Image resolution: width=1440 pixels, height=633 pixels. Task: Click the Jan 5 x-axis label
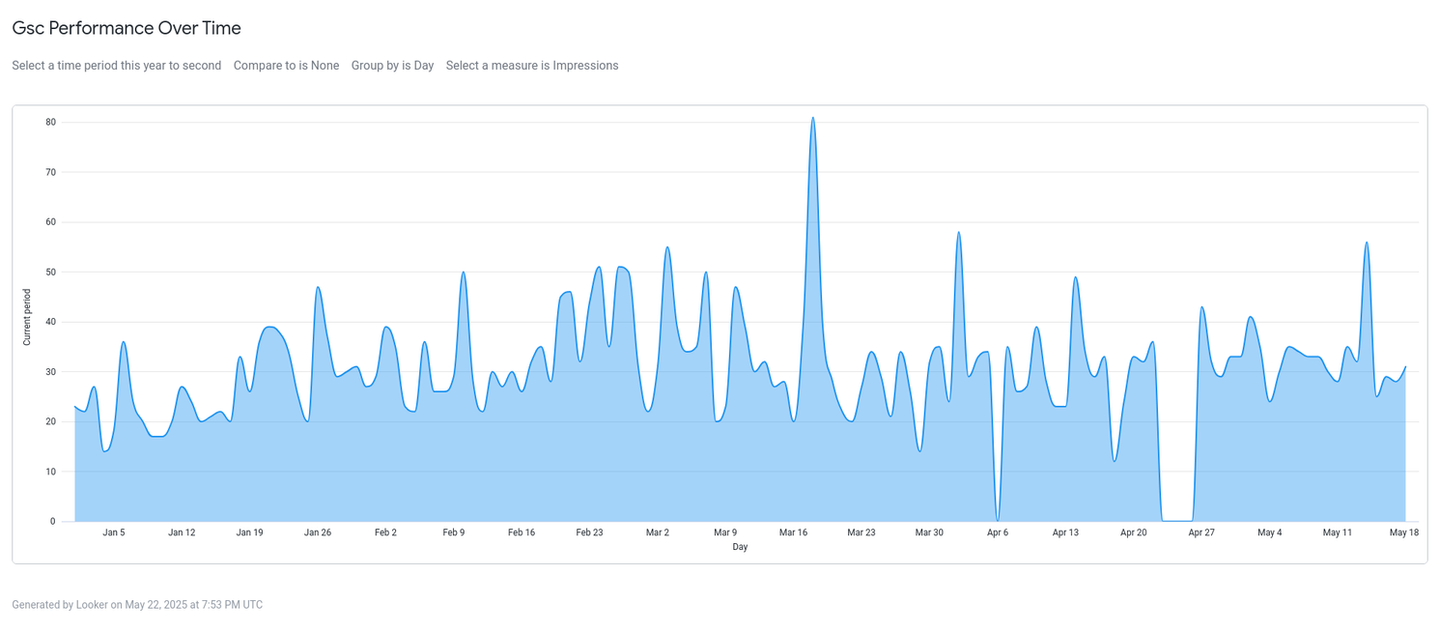[114, 533]
